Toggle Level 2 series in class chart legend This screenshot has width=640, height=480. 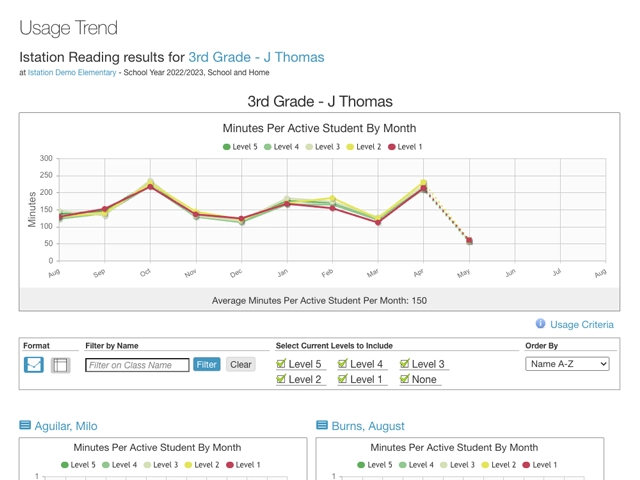364,147
